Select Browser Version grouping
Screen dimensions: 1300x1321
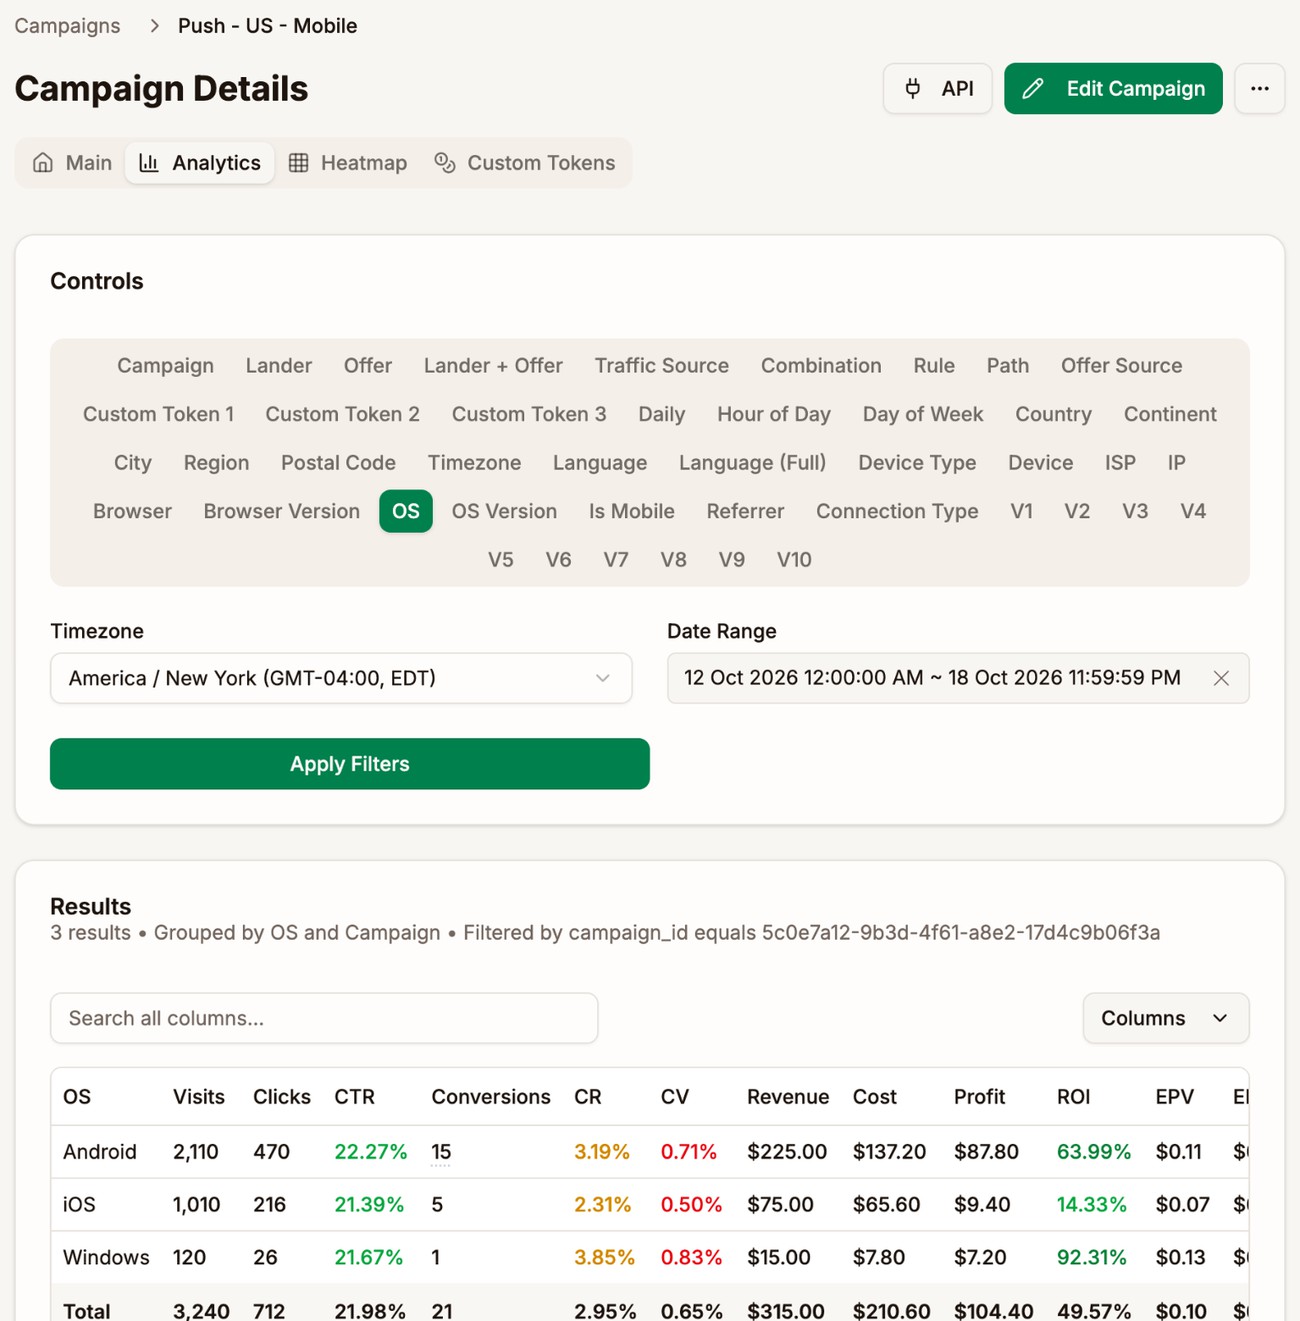click(282, 511)
